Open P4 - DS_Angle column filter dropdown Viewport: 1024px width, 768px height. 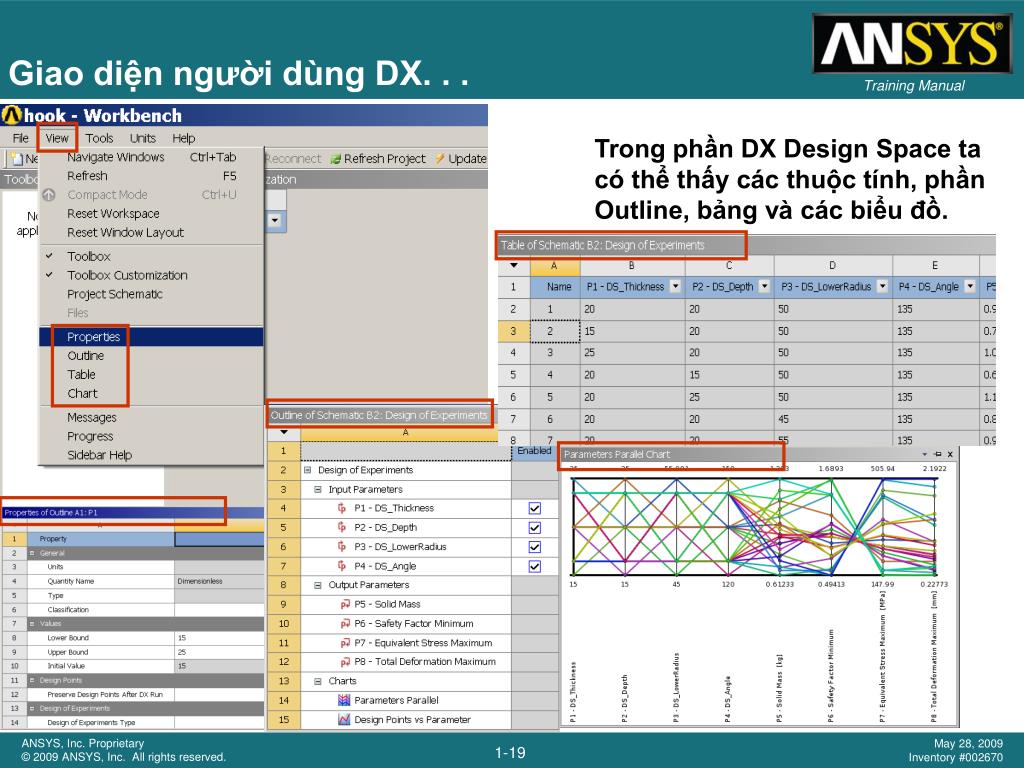(970, 286)
